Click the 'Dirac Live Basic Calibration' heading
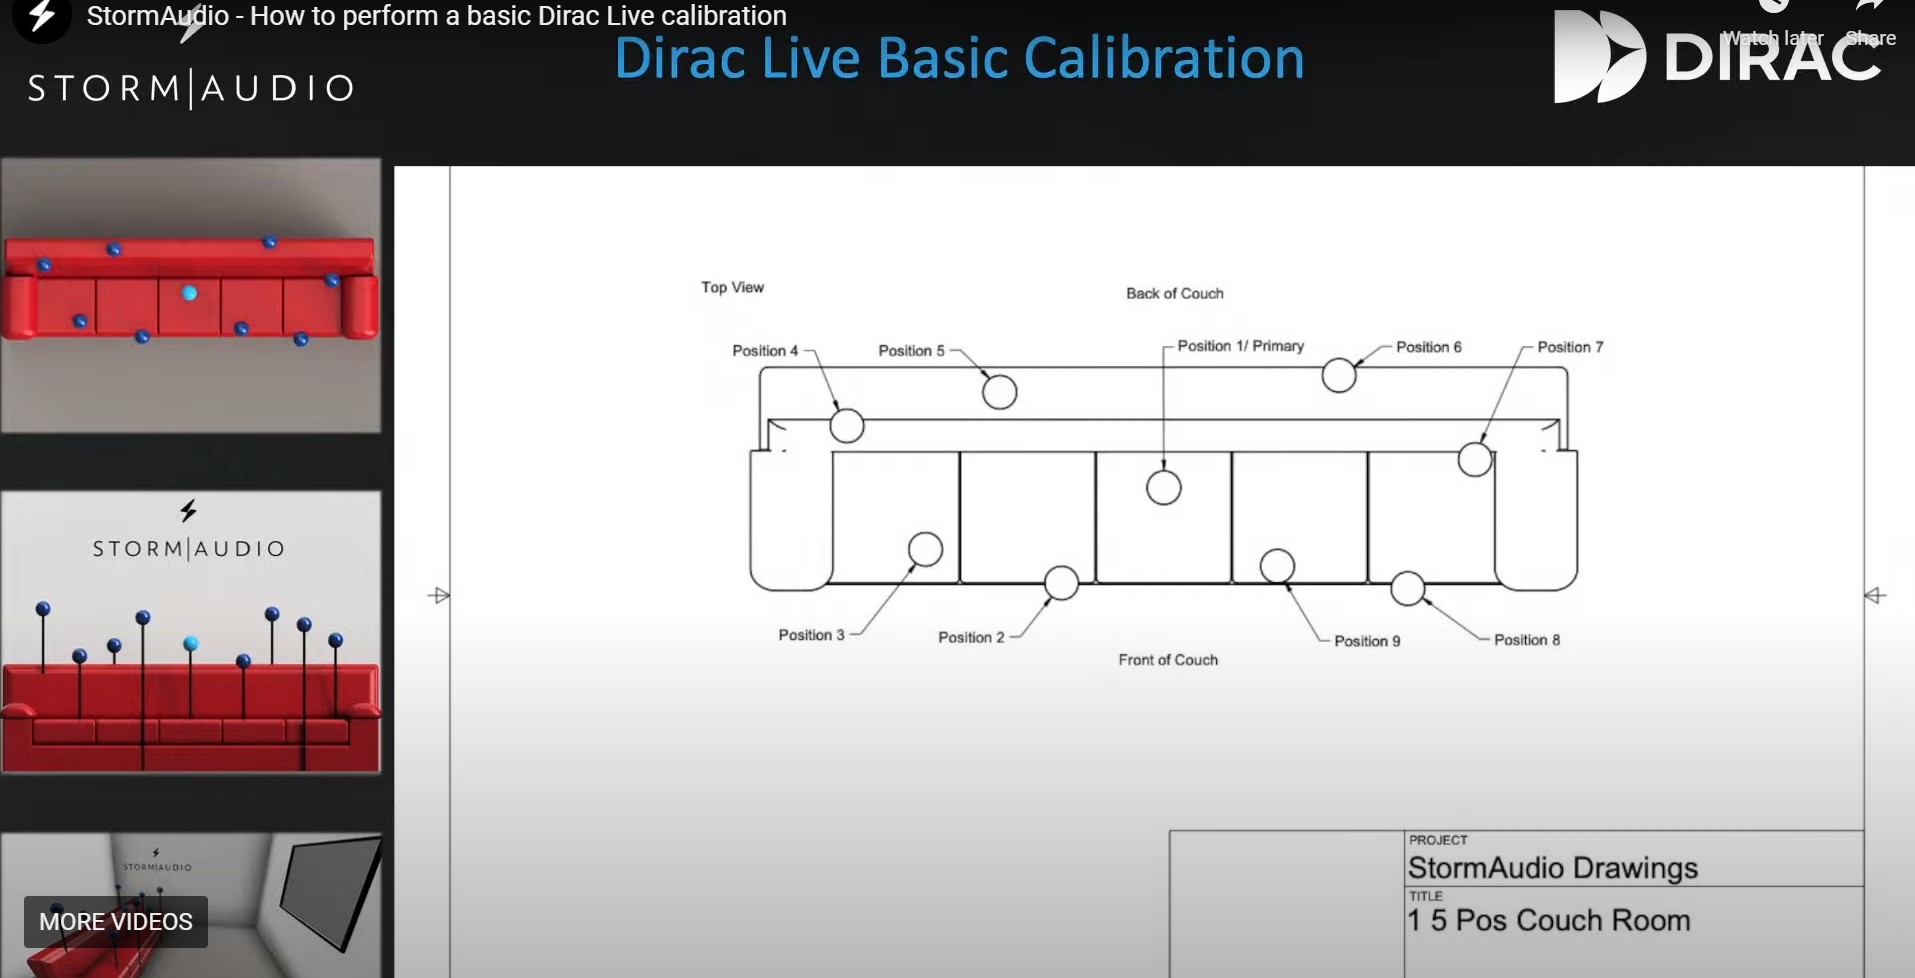 (x=959, y=58)
